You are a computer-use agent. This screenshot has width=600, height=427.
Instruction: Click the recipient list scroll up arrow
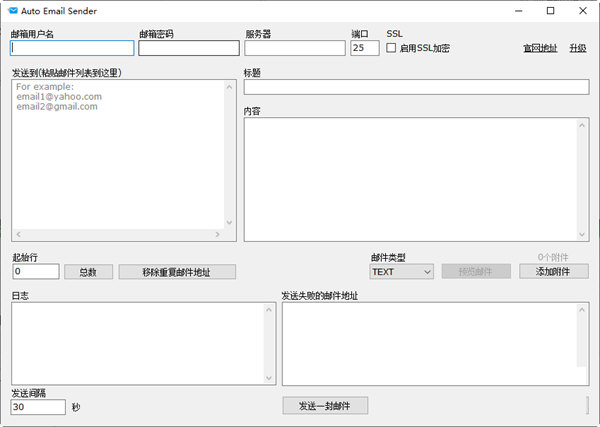click(229, 87)
